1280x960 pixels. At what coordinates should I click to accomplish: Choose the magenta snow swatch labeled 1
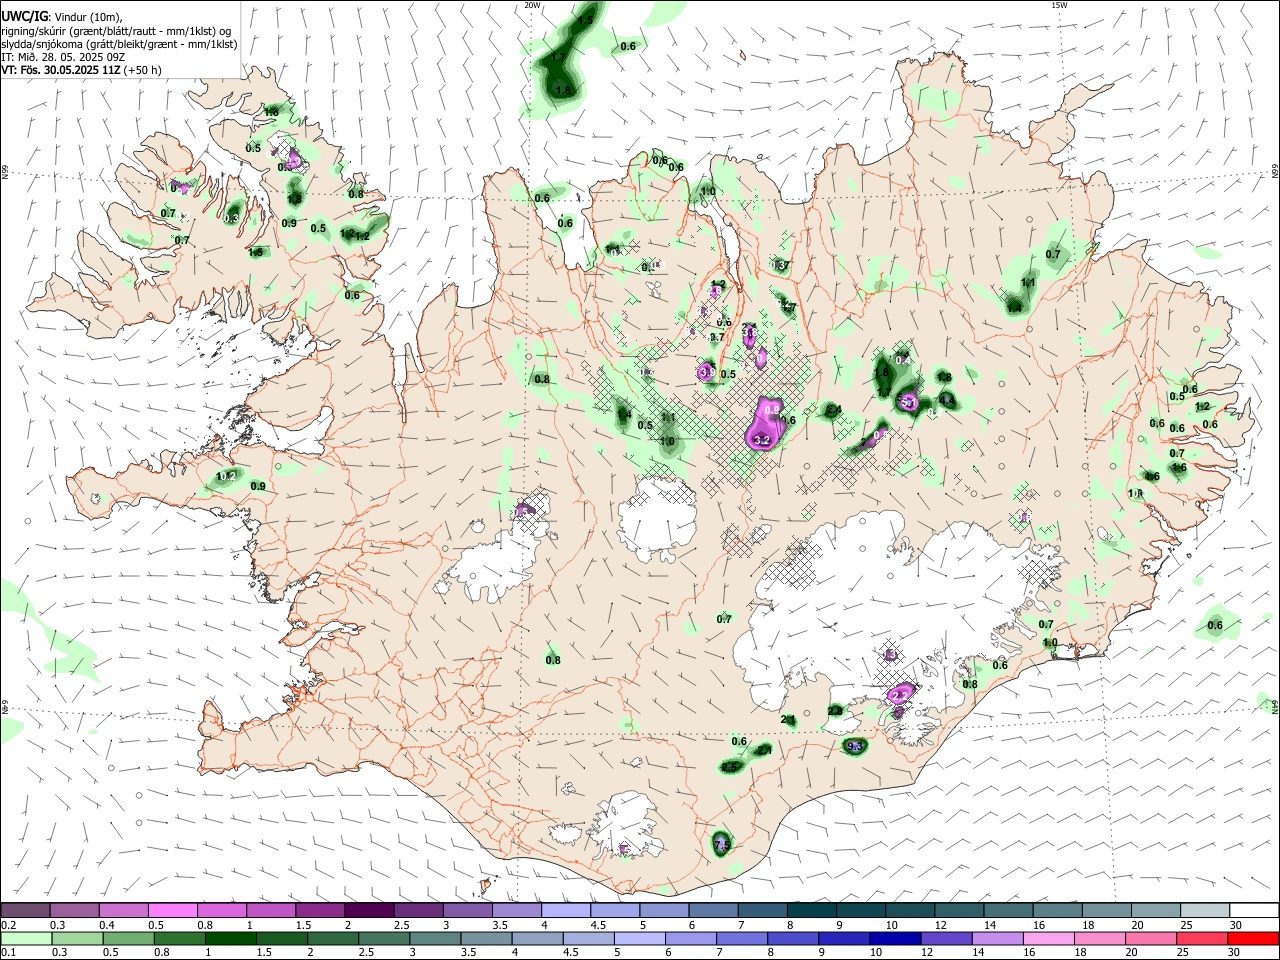point(270,910)
